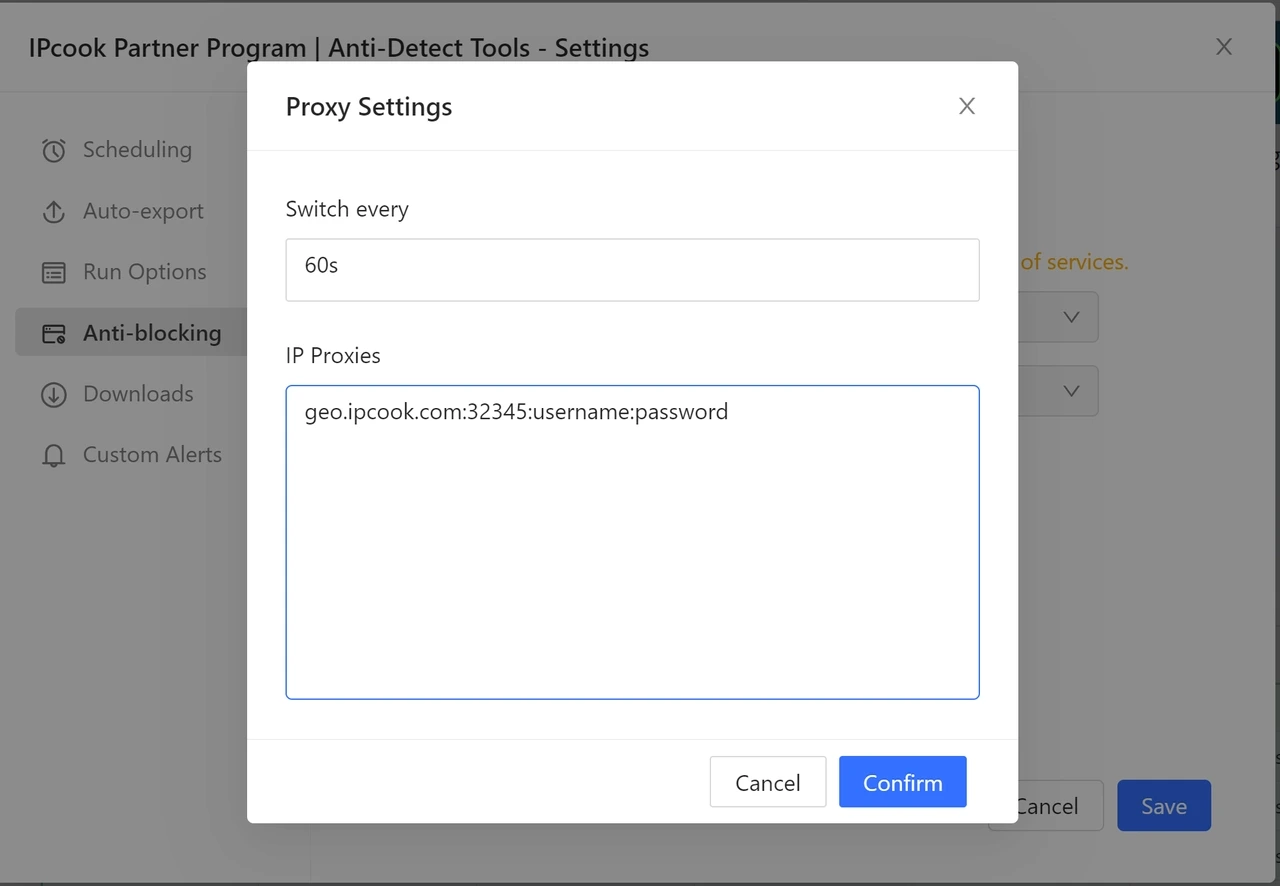Click the Downloads arrow icon
Screen dimensions: 1280x886
tap(53, 393)
